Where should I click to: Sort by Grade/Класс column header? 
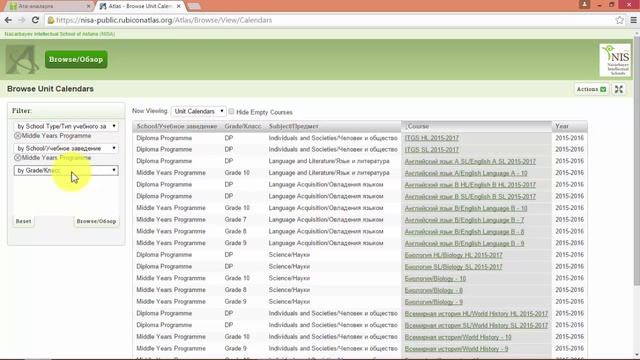[x=243, y=126]
